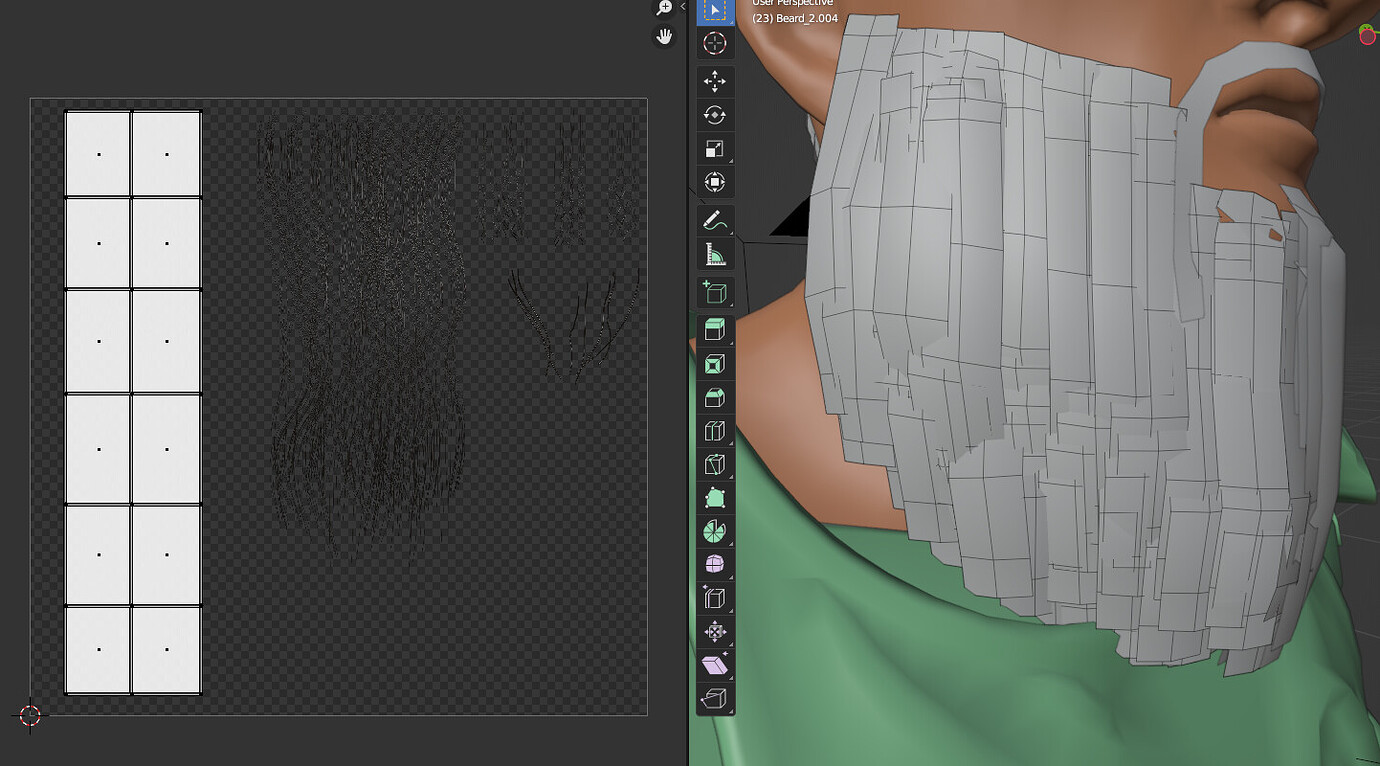Image resolution: width=1380 pixels, height=766 pixels.
Task: Choose the Smooth vertices tool
Action: pos(714,565)
